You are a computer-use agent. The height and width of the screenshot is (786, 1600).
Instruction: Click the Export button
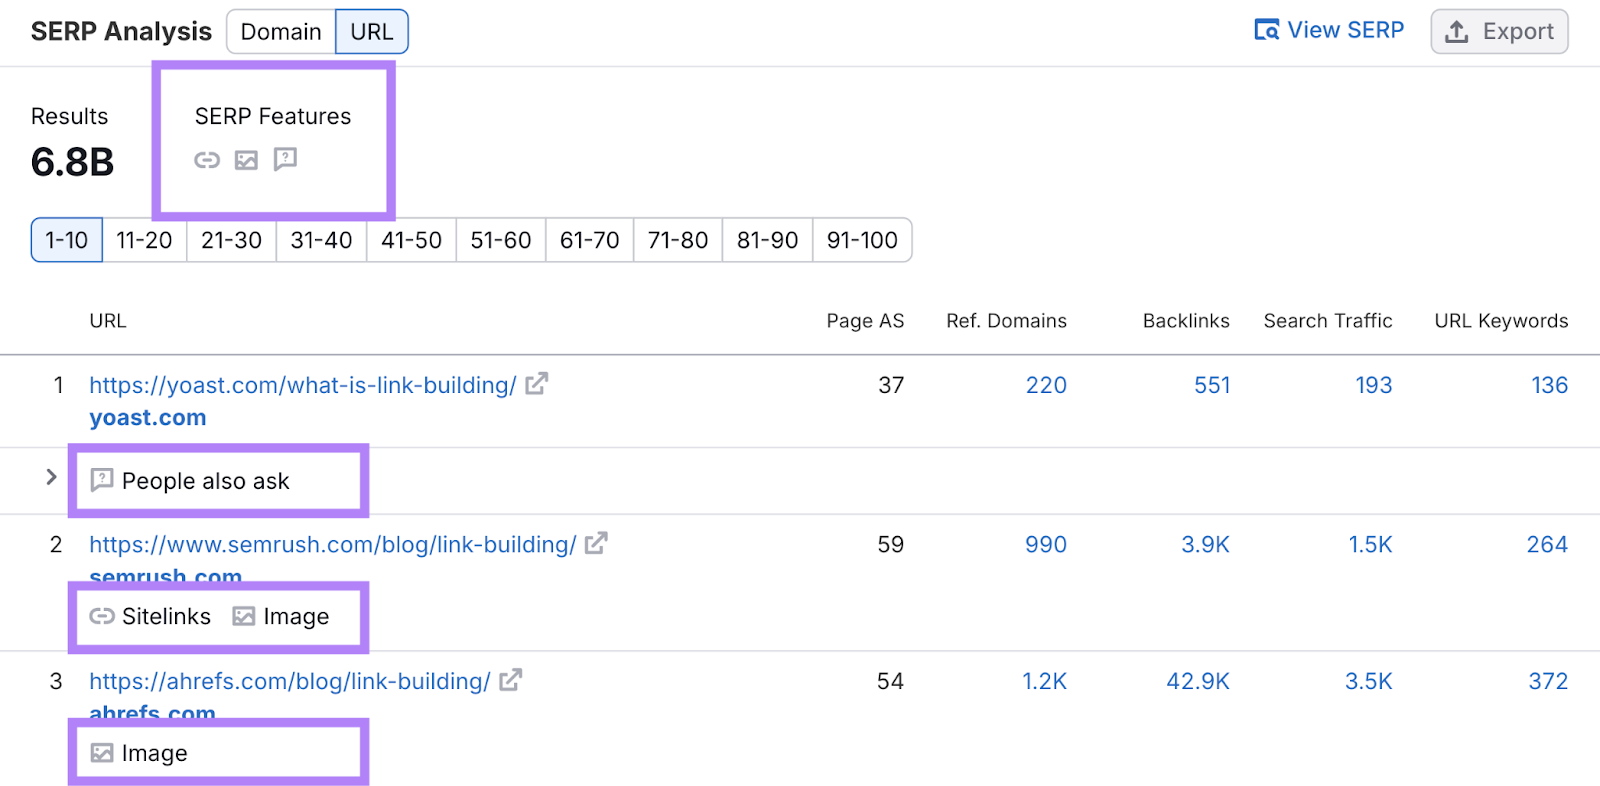click(1499, 32)
